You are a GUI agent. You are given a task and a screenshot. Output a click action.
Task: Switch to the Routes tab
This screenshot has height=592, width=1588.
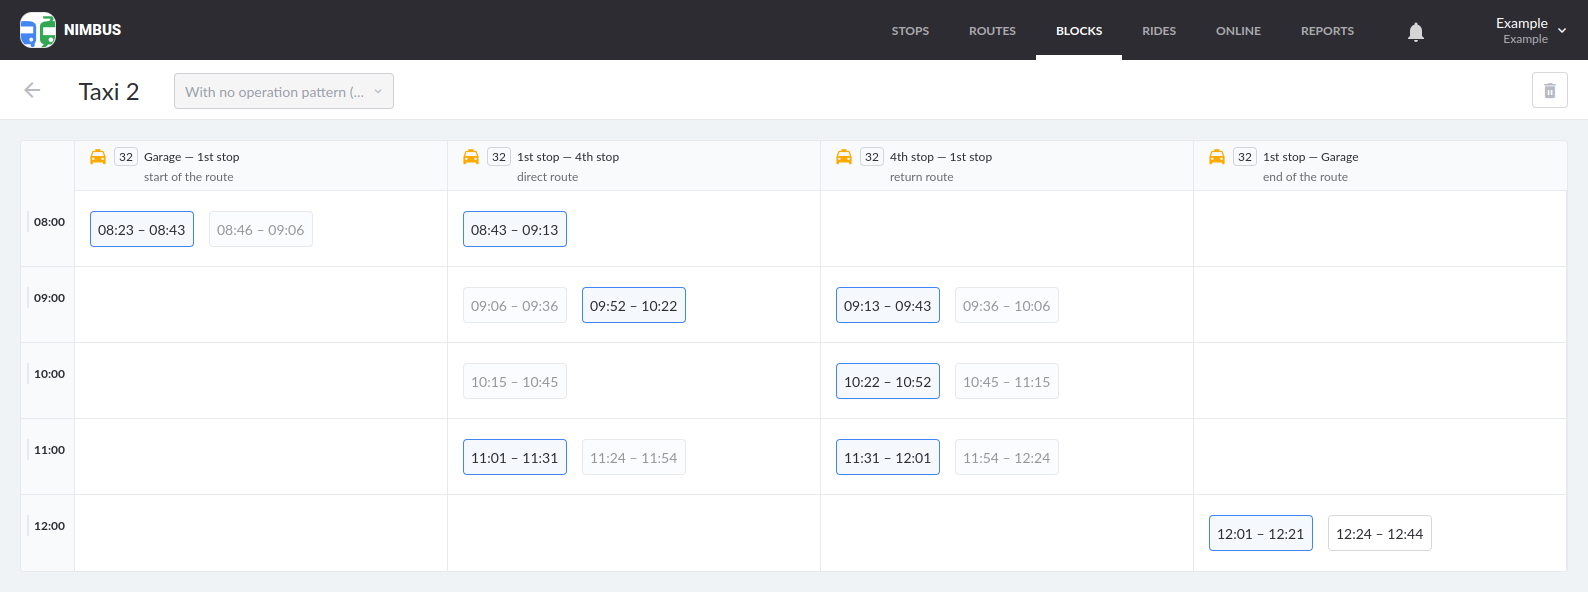(x=992, y=31)
